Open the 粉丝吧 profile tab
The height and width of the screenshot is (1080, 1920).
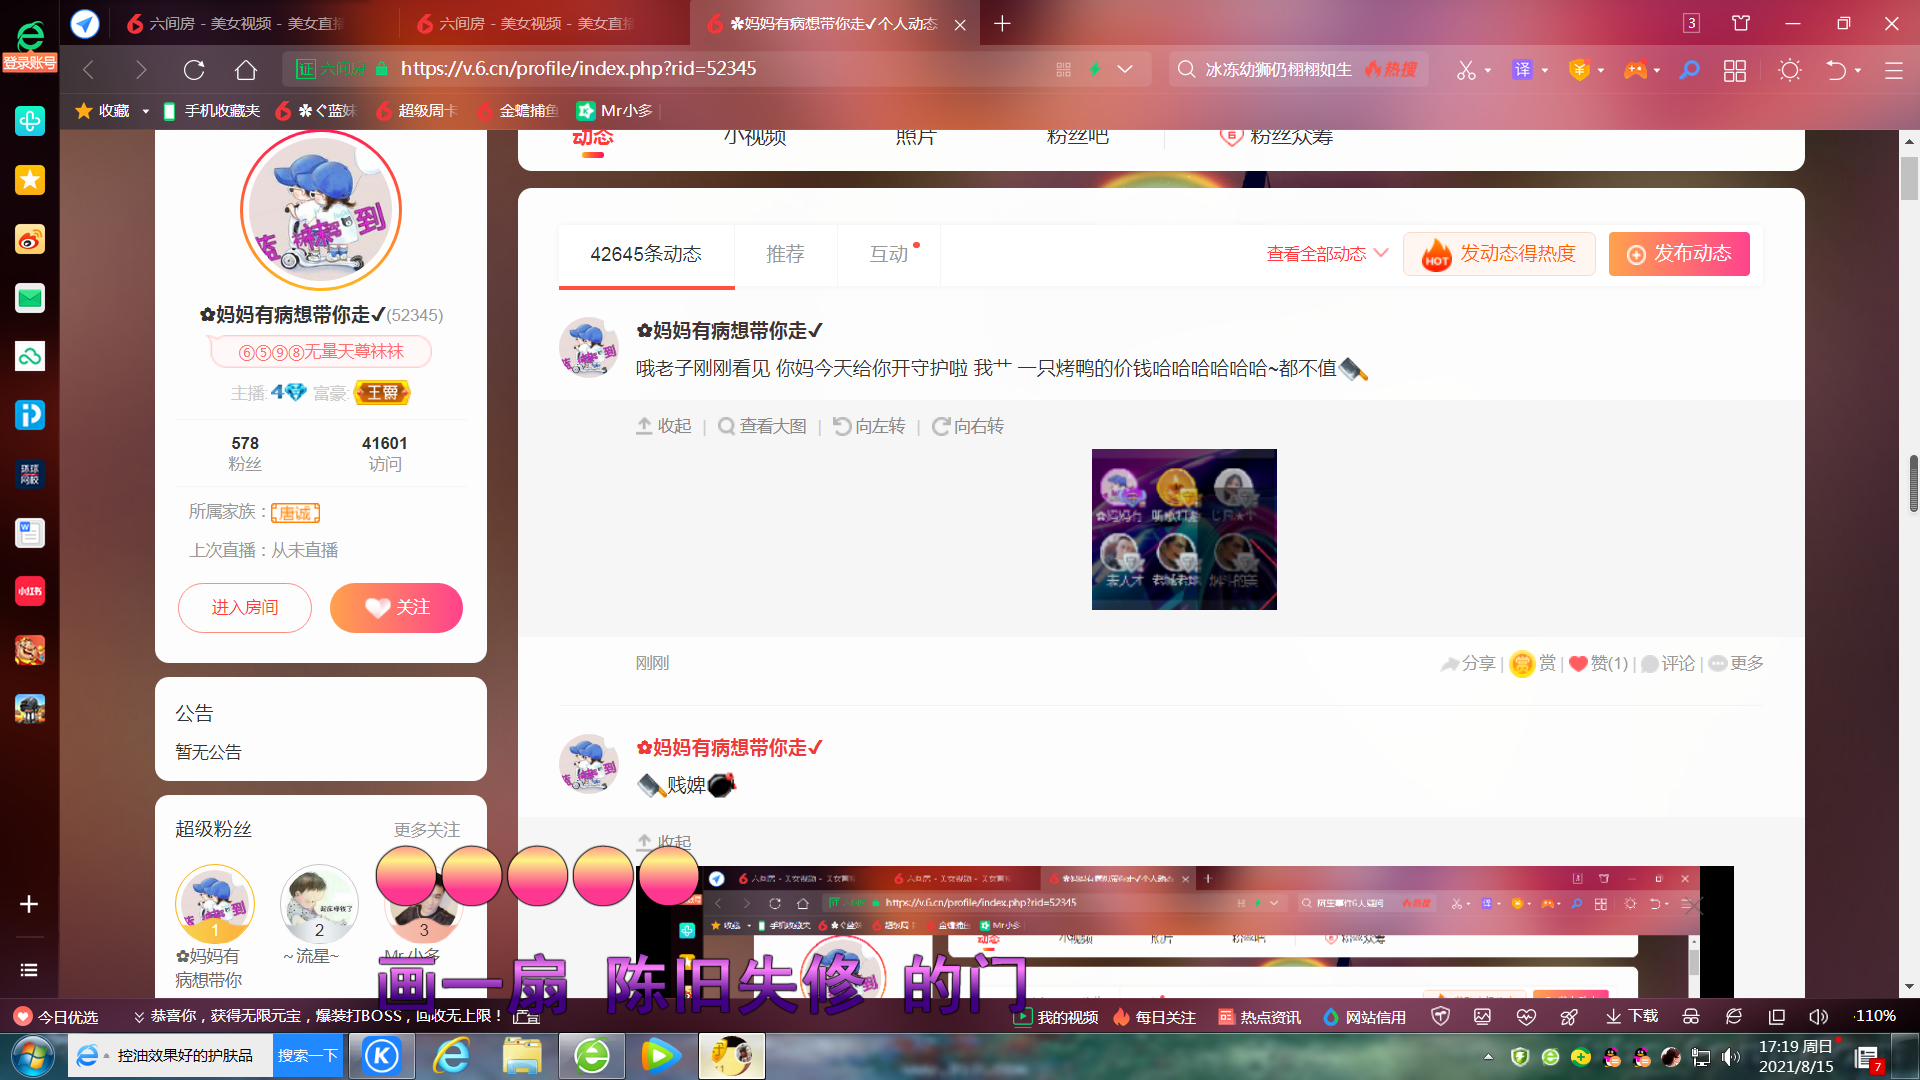point(1077,138)
